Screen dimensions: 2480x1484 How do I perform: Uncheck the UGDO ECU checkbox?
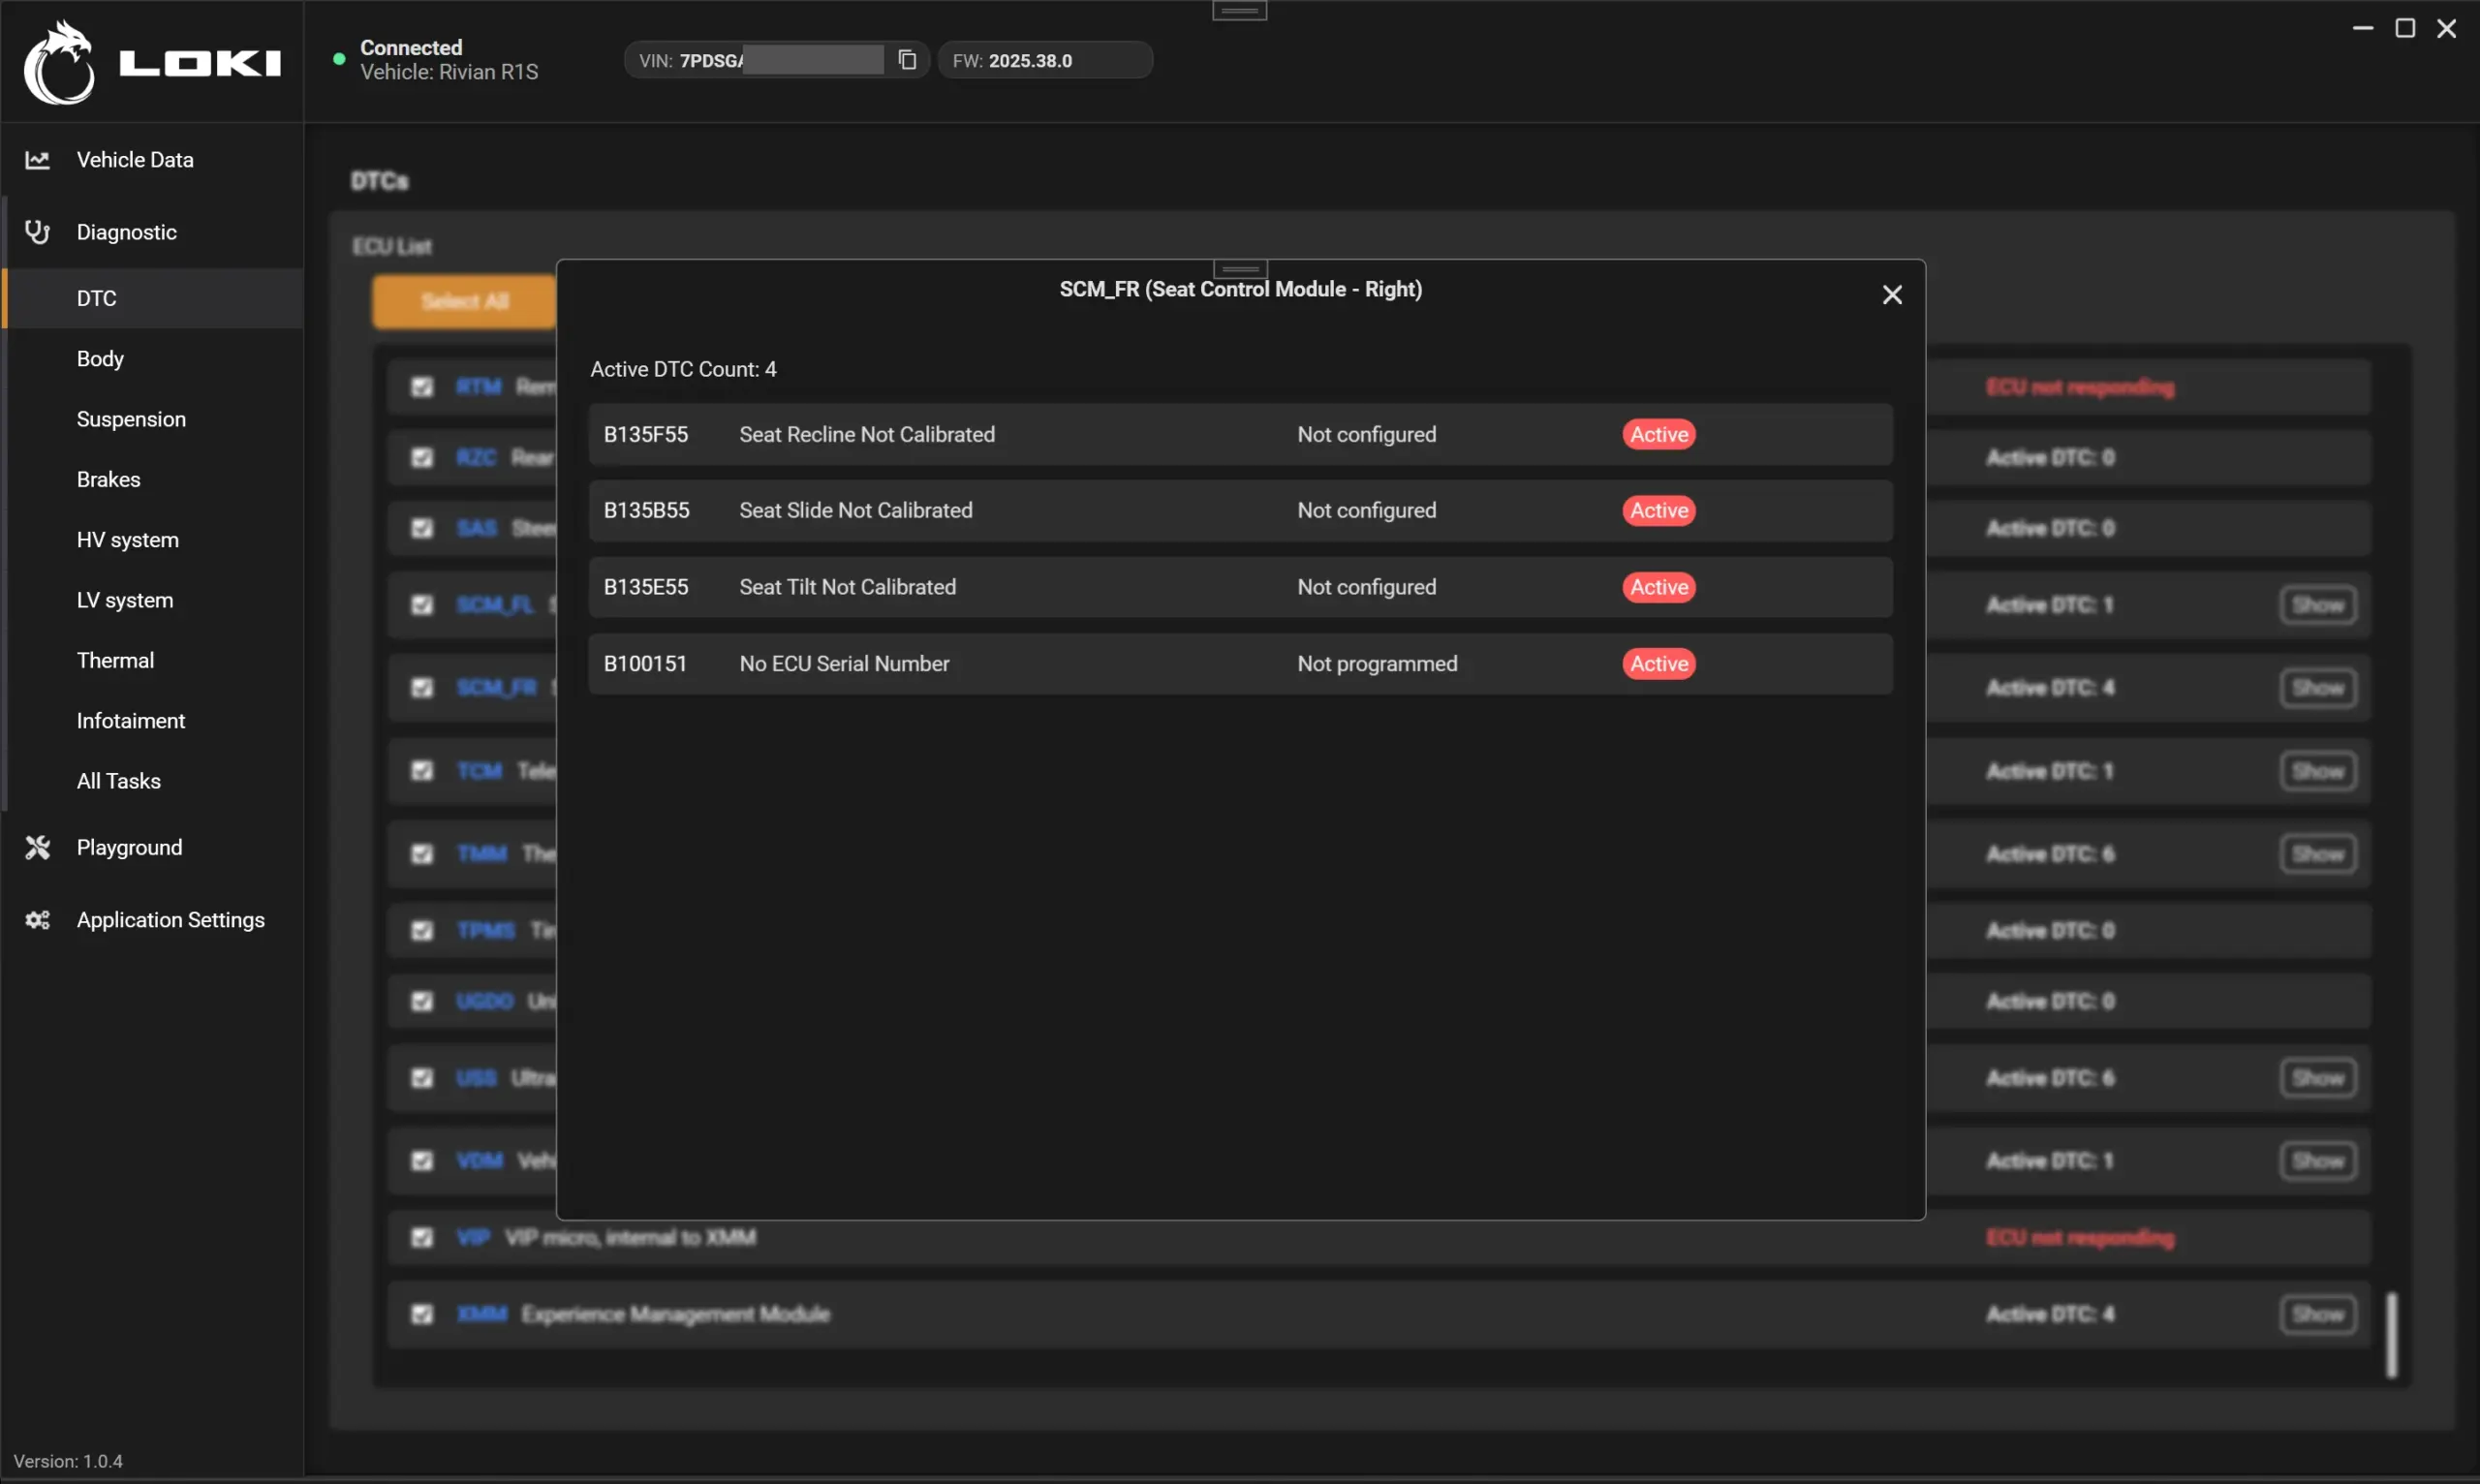click(422, 1001)
